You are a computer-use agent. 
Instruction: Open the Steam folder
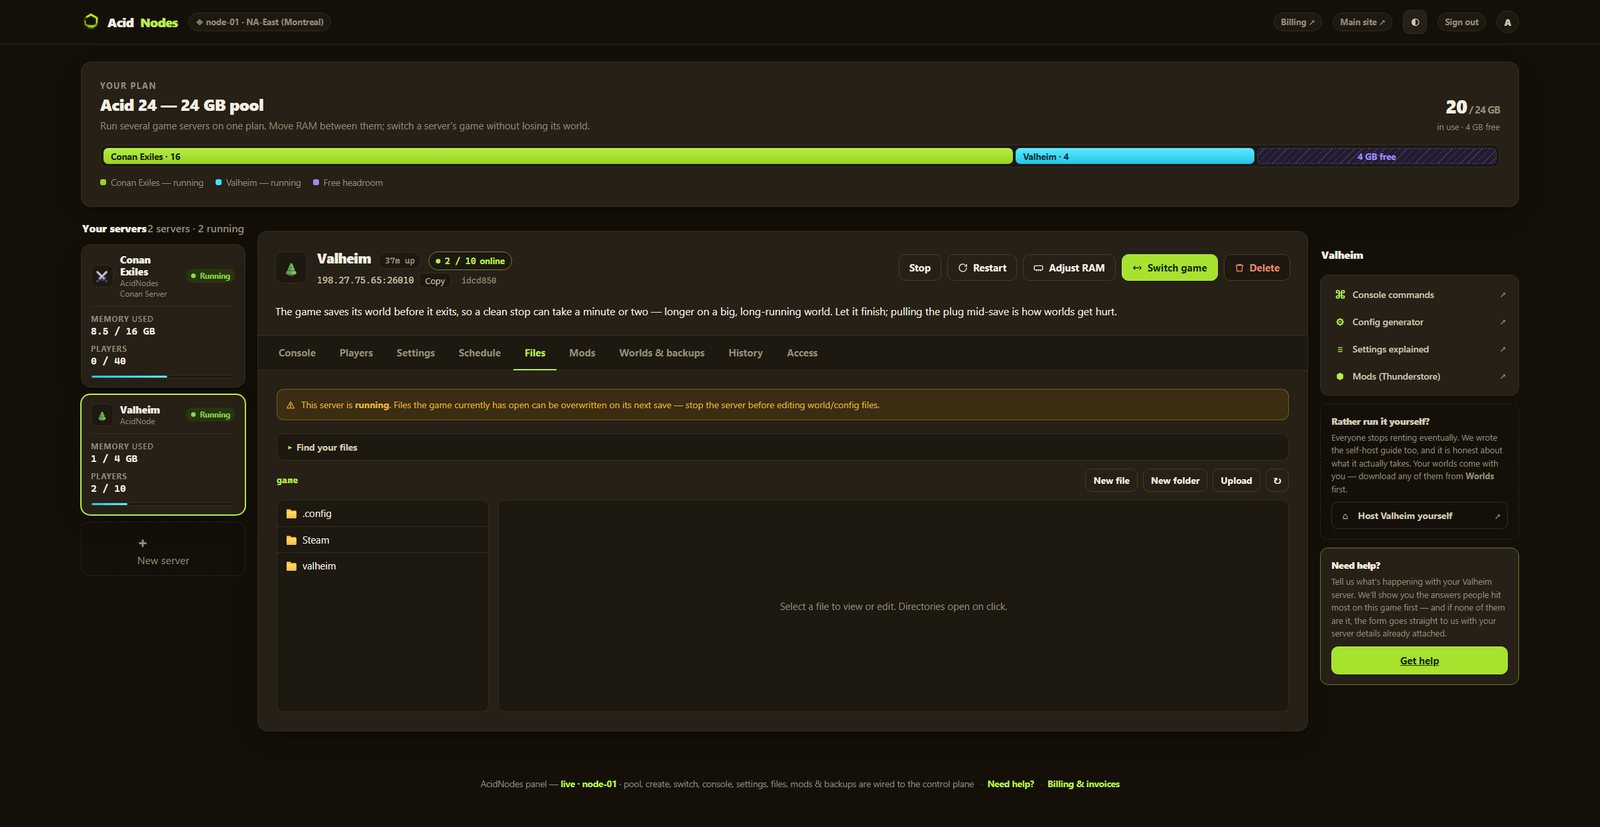coord(383,540)
